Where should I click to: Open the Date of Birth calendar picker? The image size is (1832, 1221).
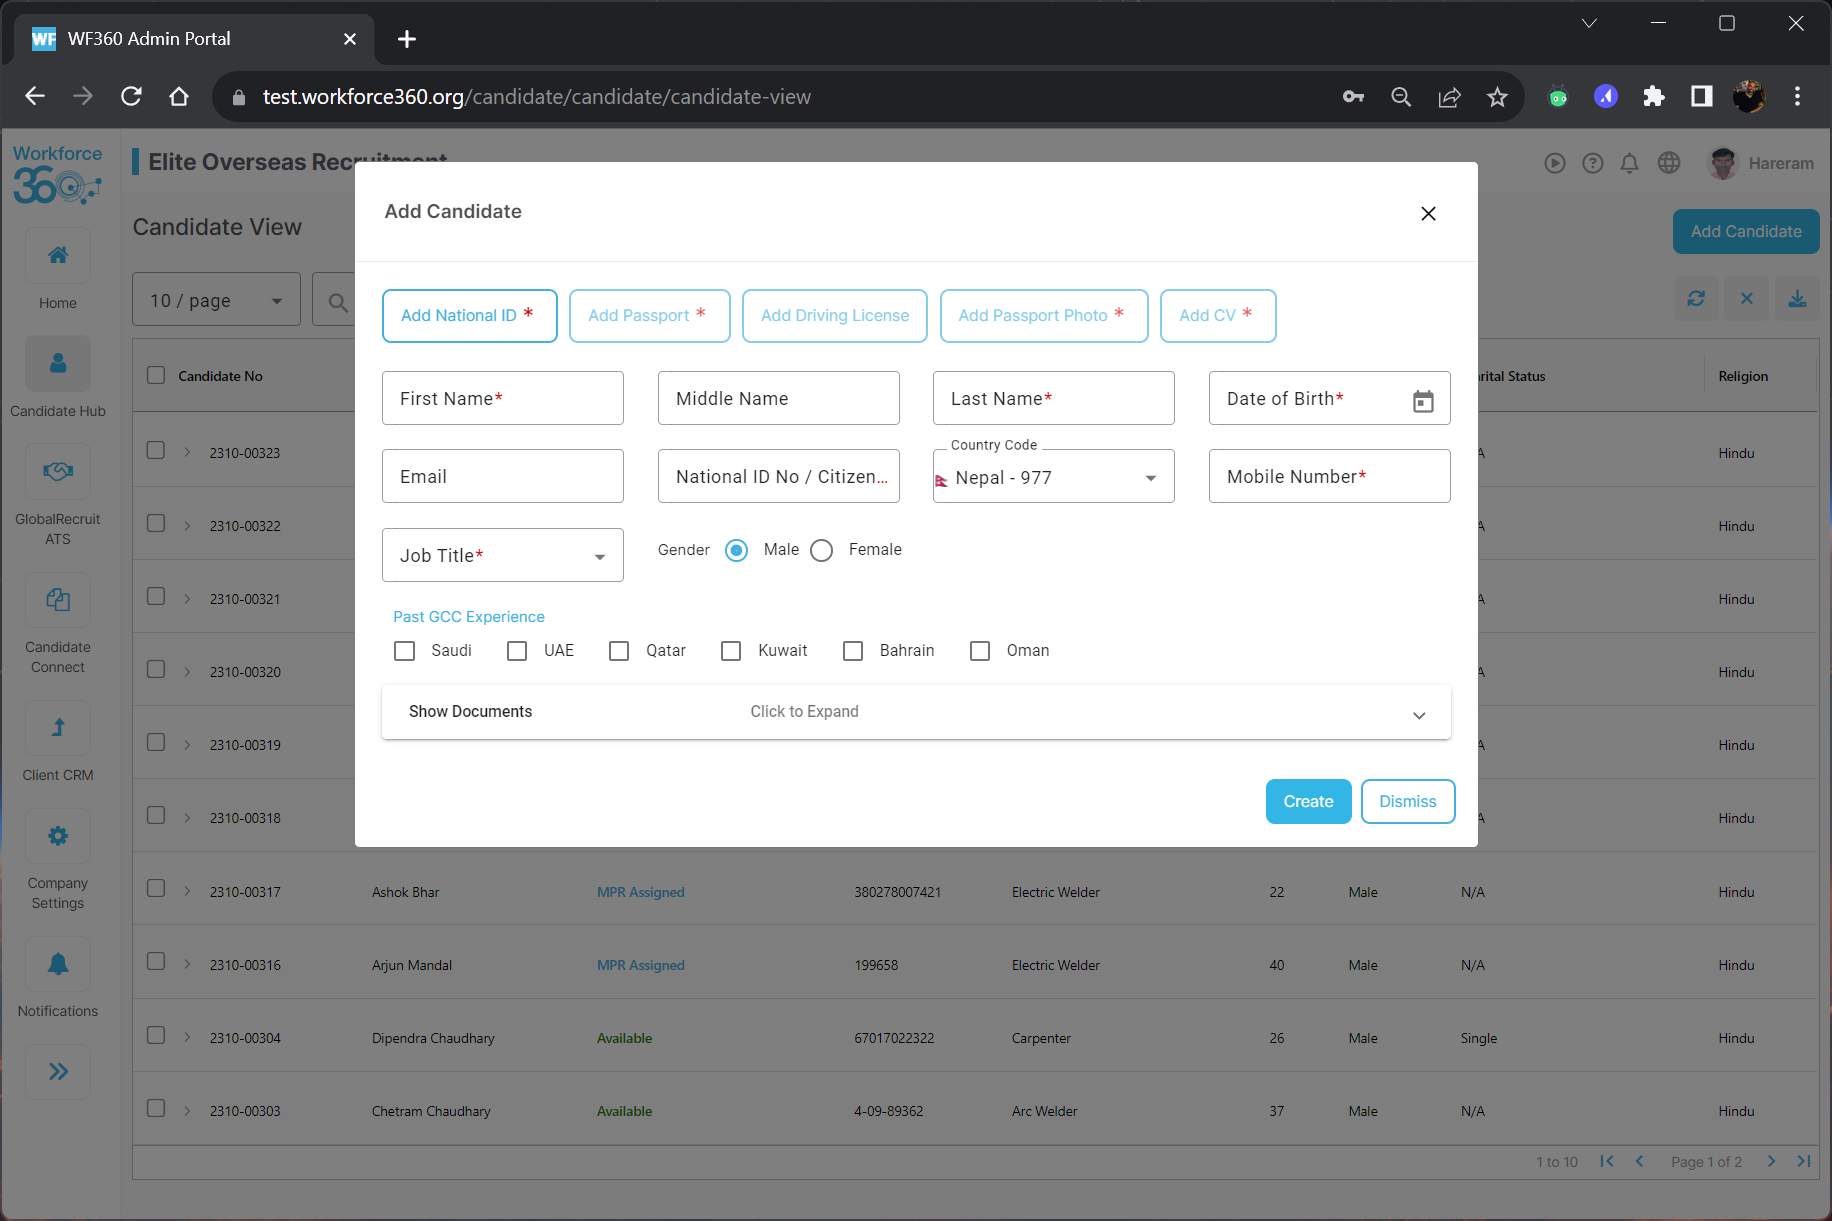pos(1422,400)
